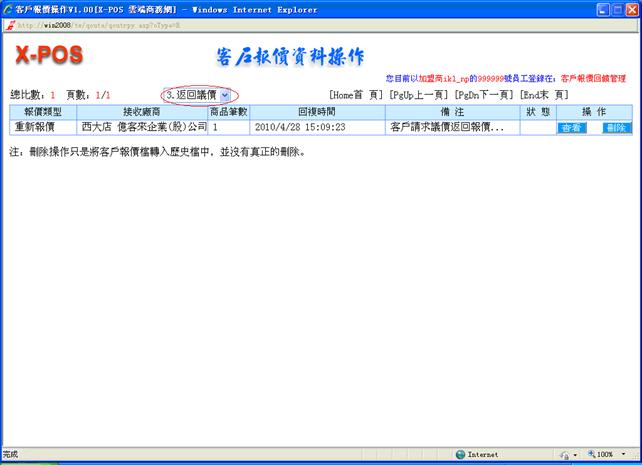This screenshot has height=465, width=642.
Task: Go to the Home首頁 first page link
Action: [356, 94]
